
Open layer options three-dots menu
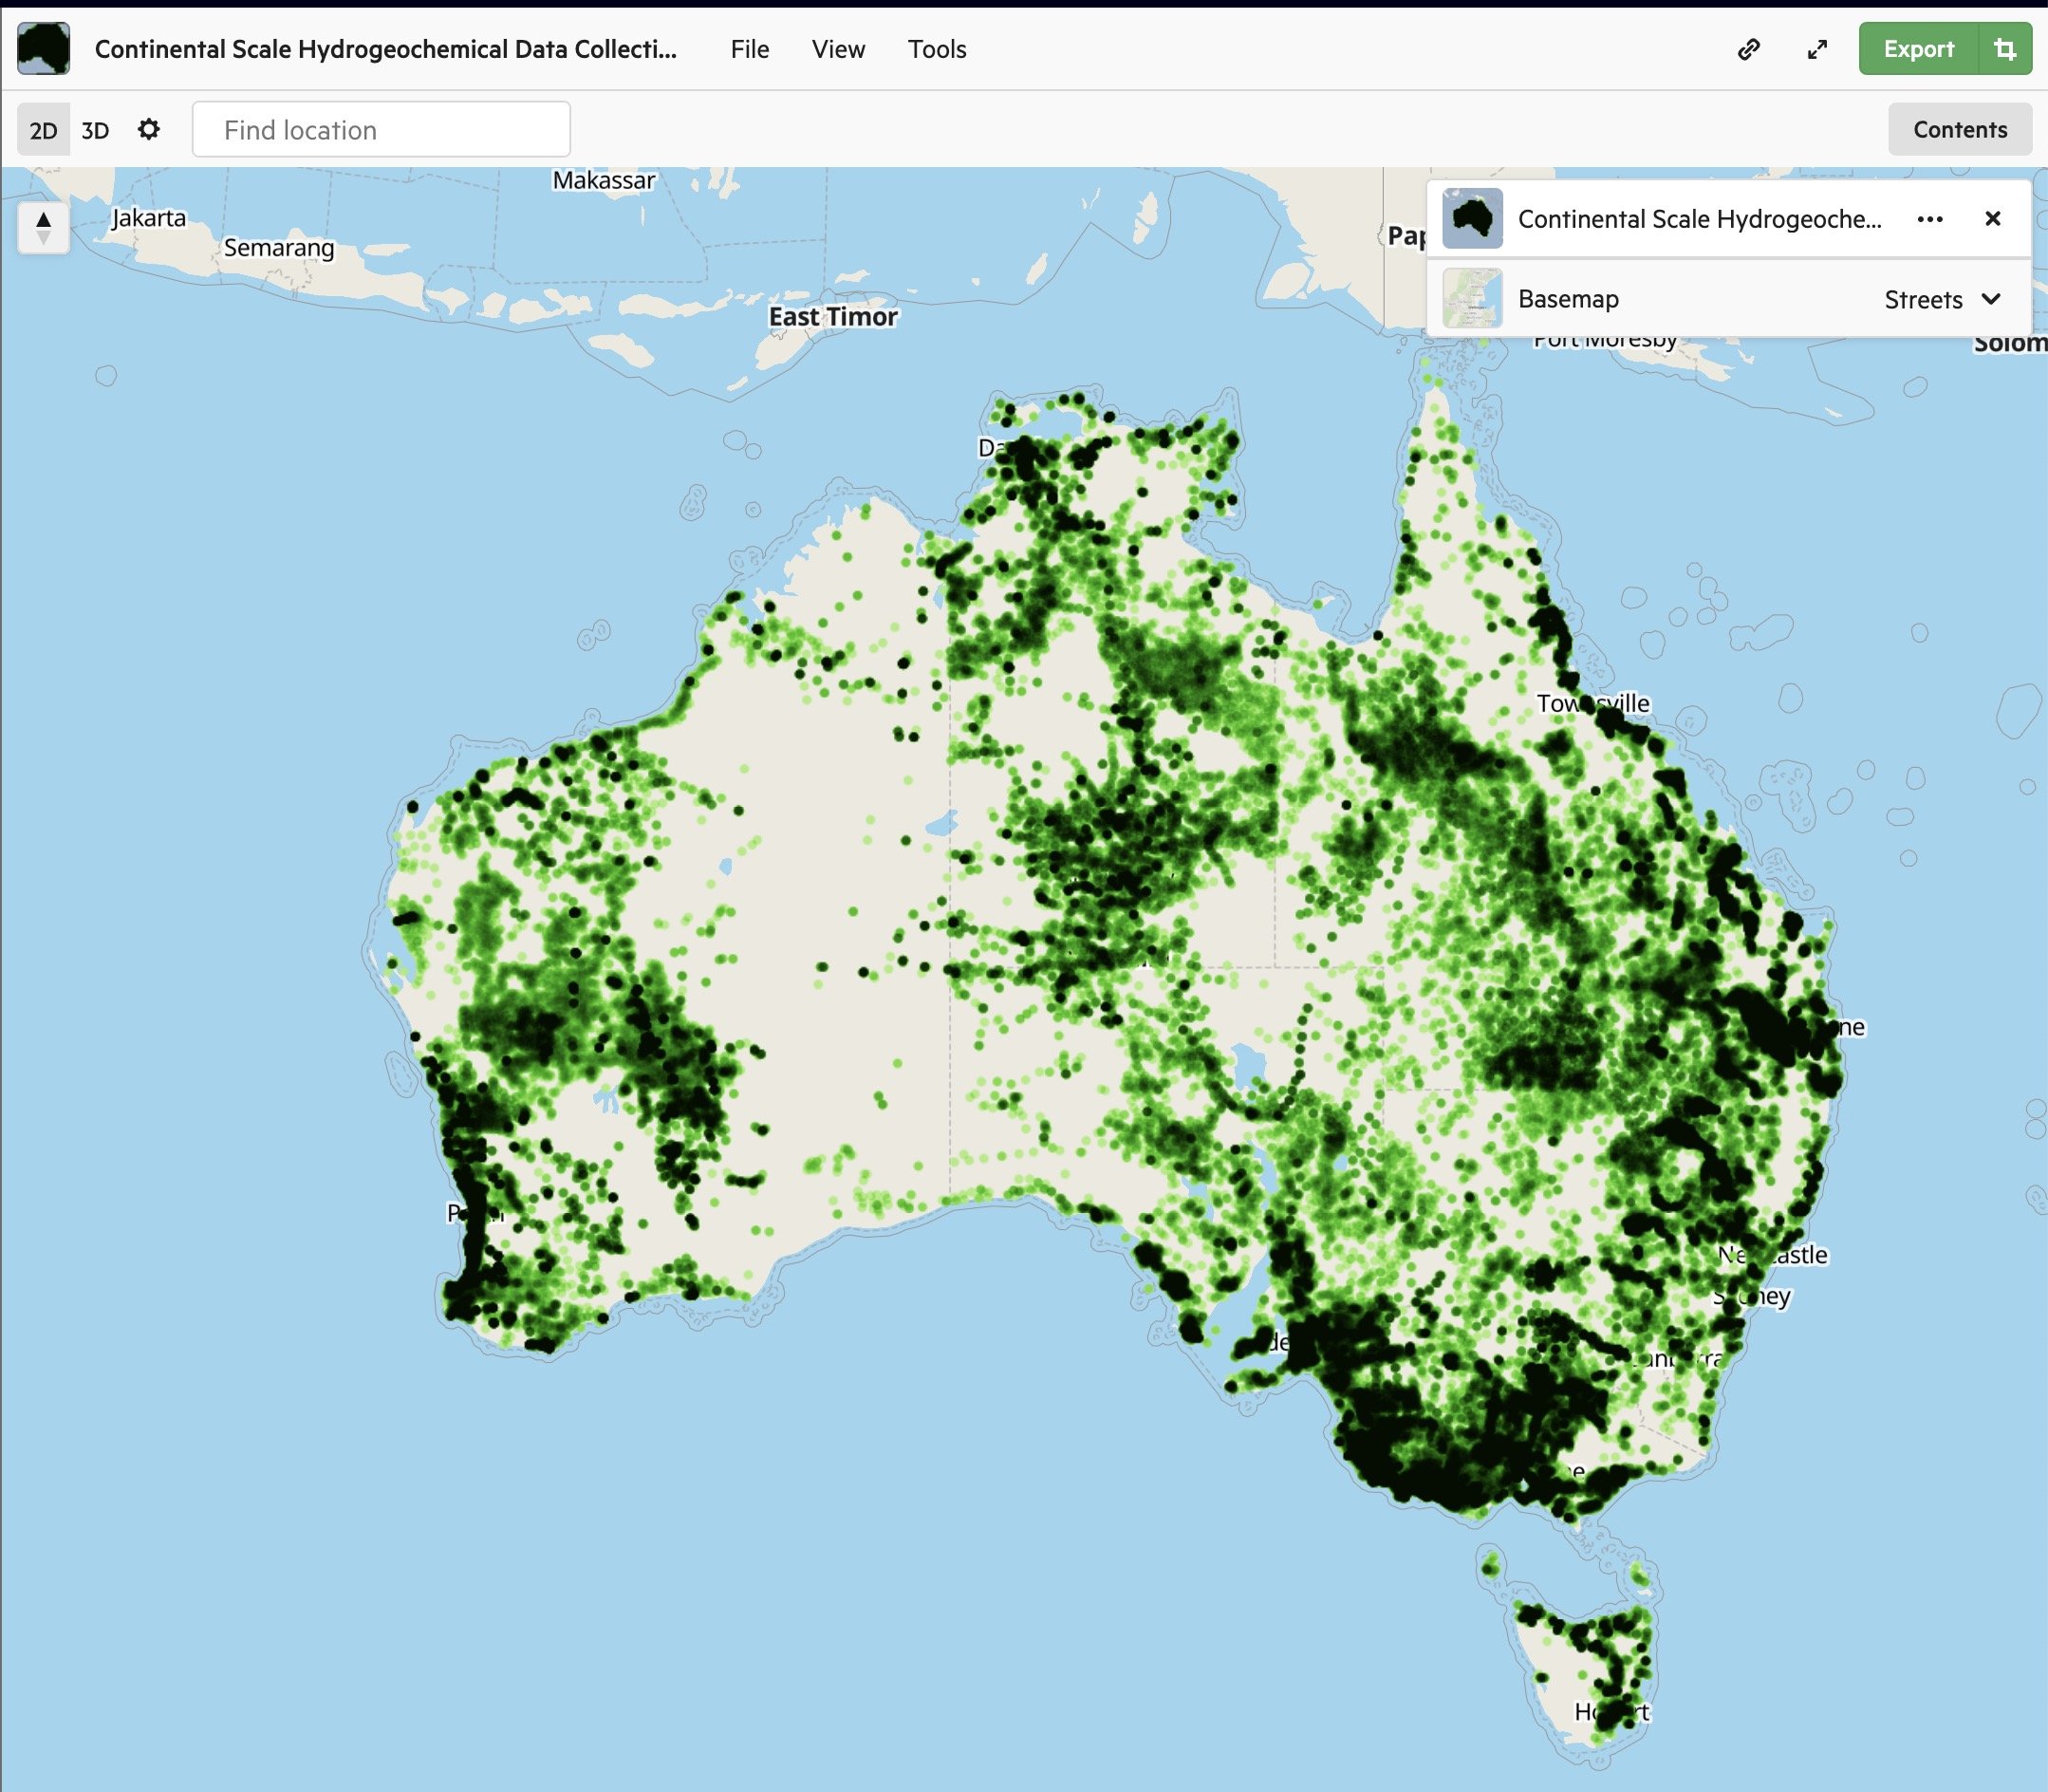pos(1930,219)
